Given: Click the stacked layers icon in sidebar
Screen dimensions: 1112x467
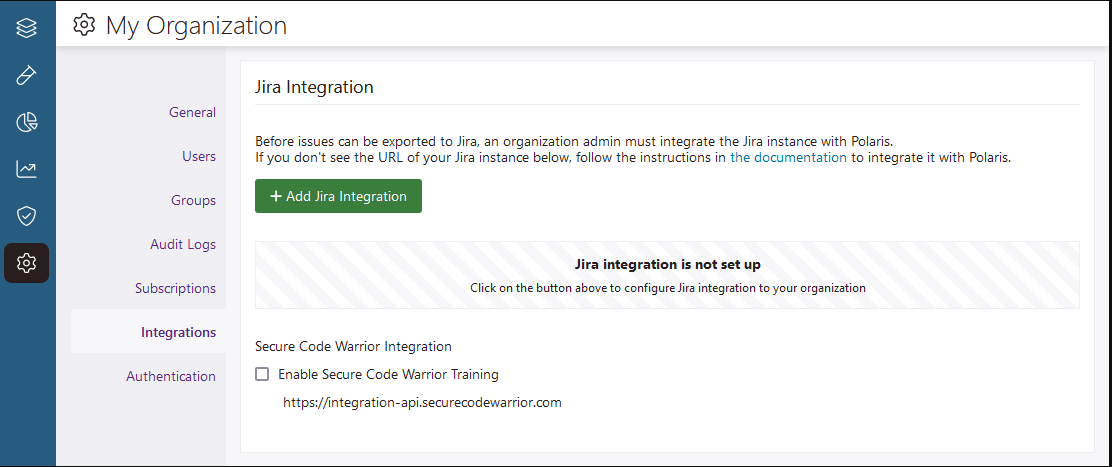Looking at the screenshot, I should pos(27,27).
